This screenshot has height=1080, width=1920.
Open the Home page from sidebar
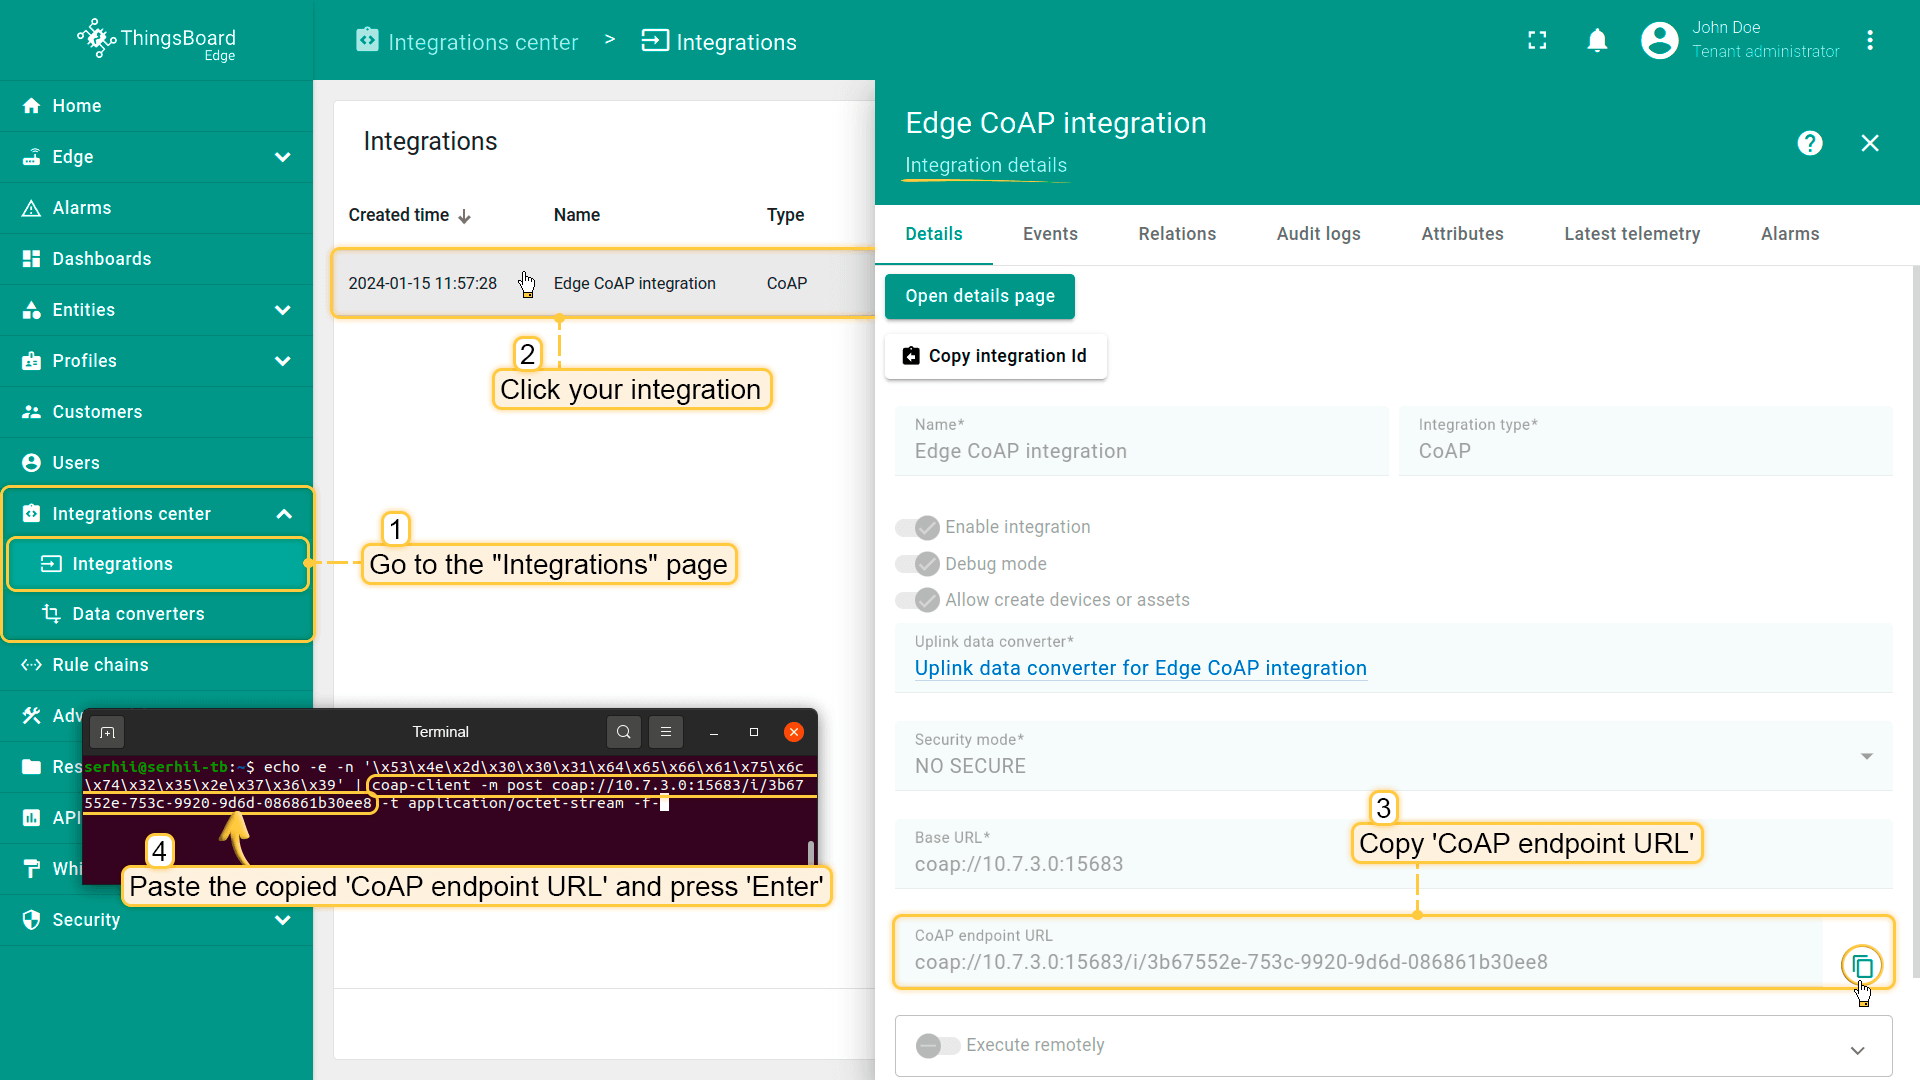156,106
